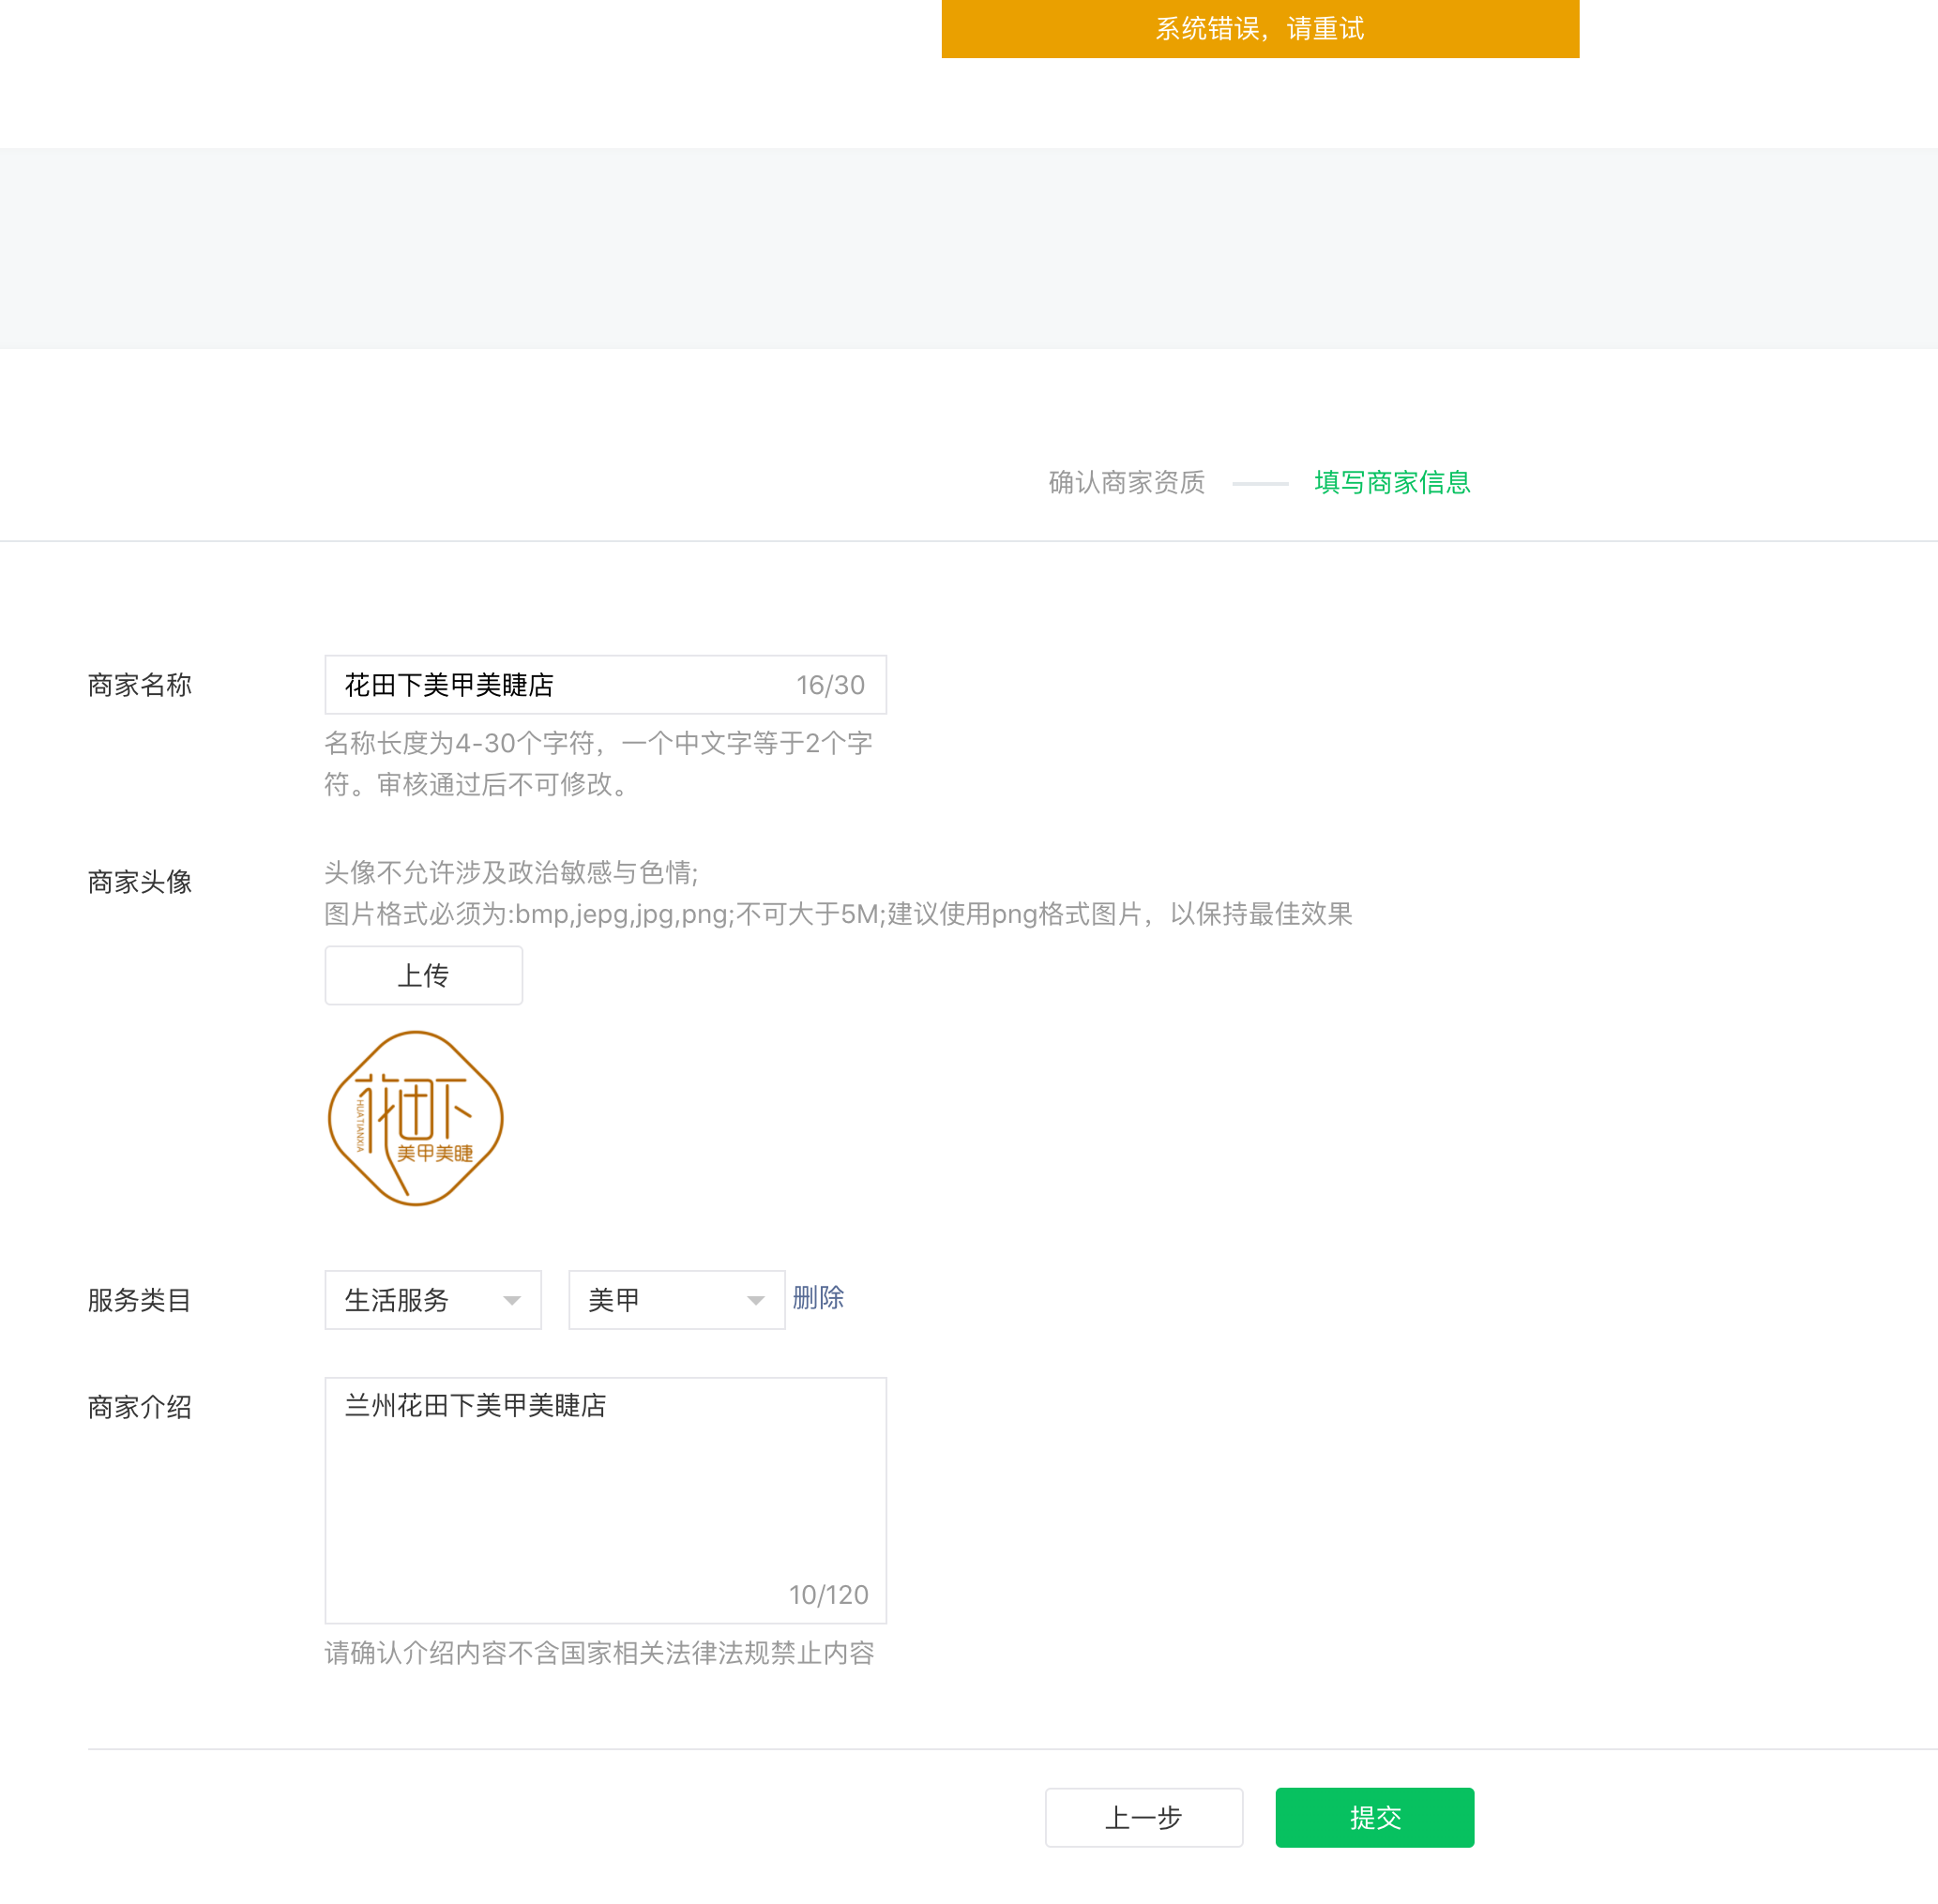Click the 上传 upload button
Viewport: 1938px width, 1904px height.
click(x=423, y=975)
